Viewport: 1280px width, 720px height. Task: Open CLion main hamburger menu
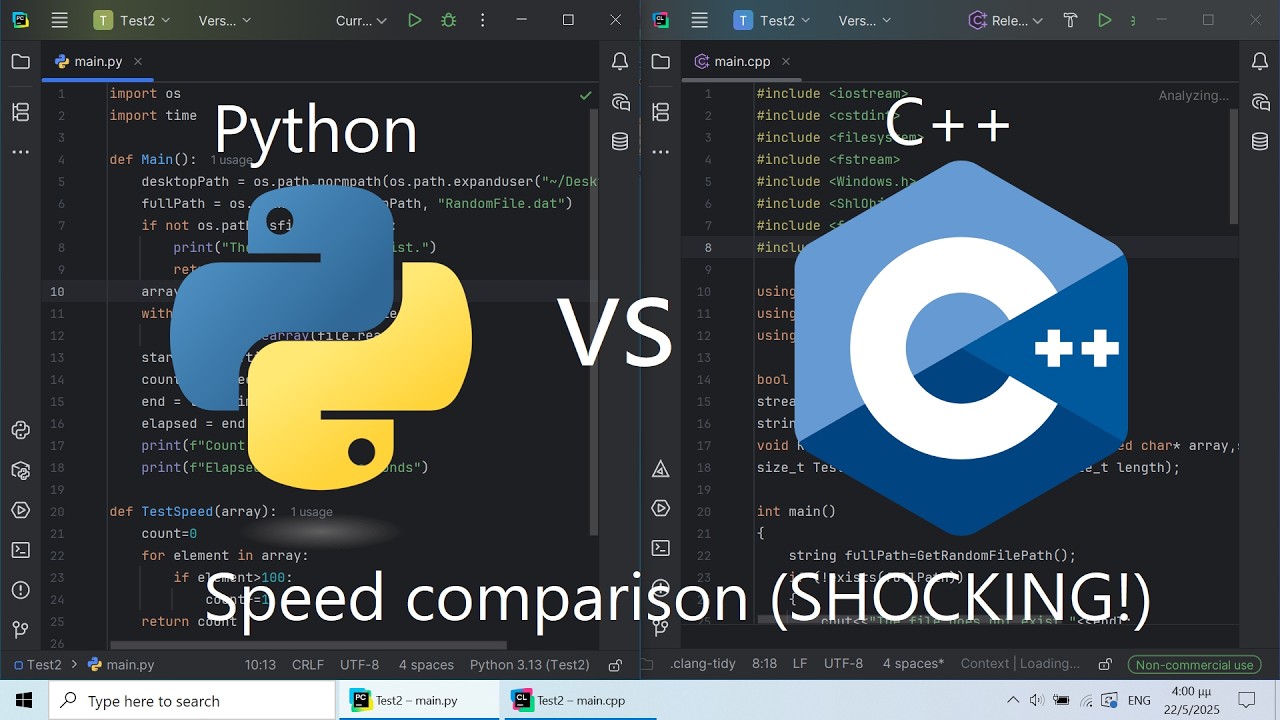pyautogui.click(x=700, y=20)
